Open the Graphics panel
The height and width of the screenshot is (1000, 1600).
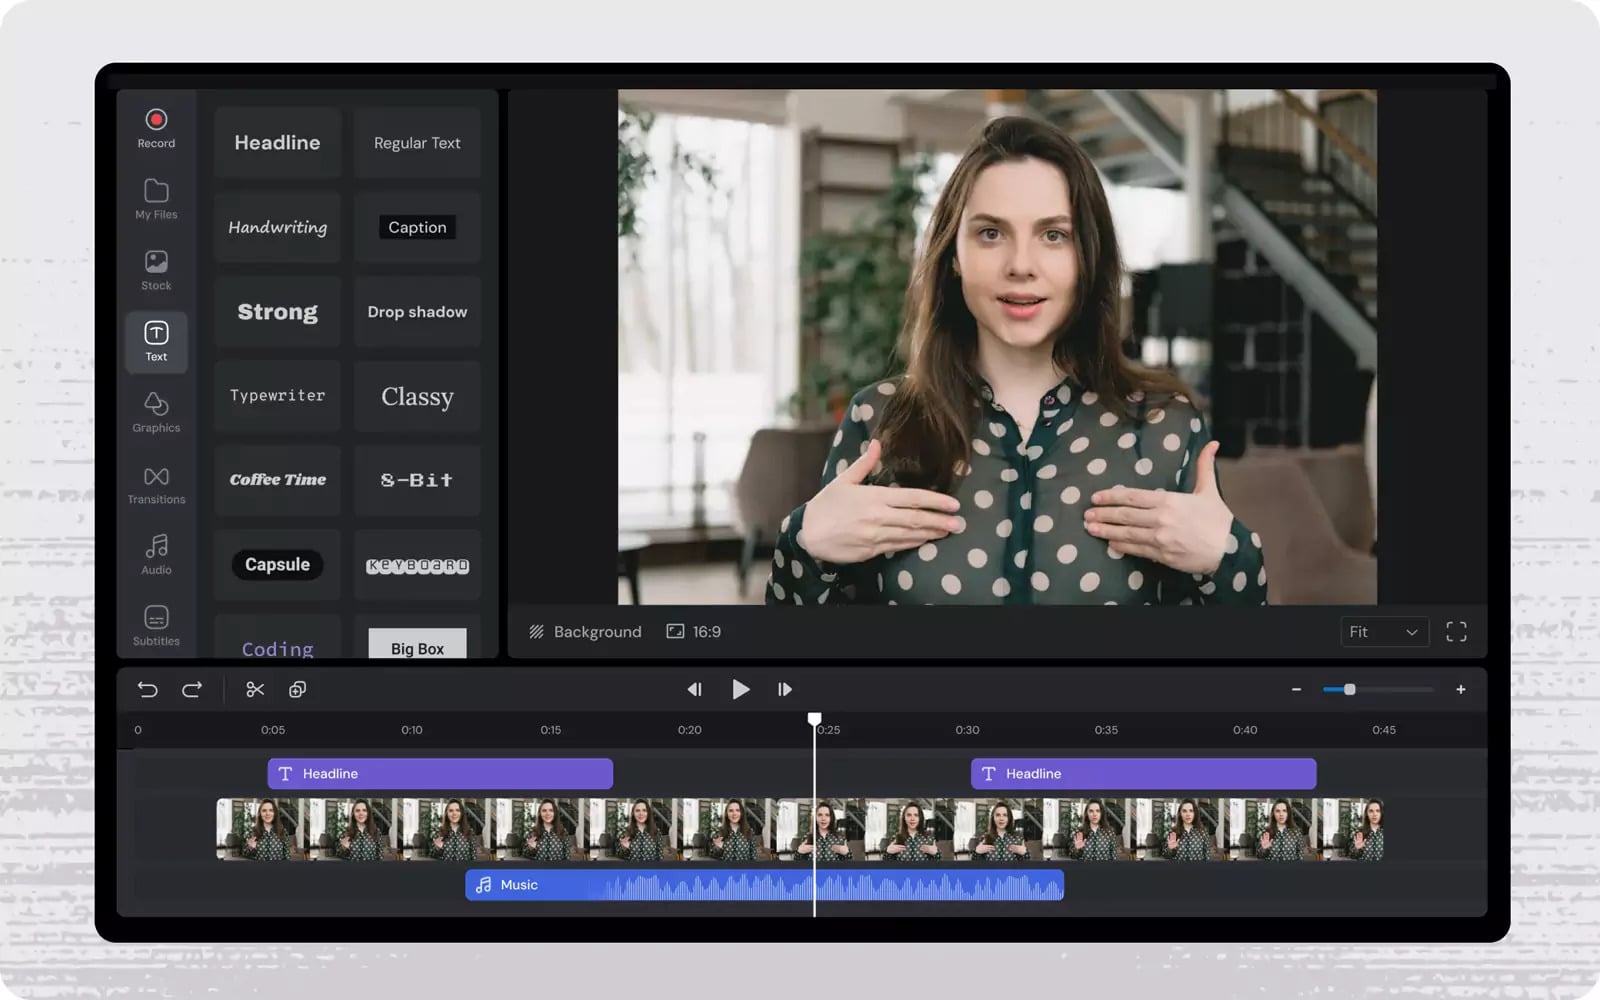156,412
